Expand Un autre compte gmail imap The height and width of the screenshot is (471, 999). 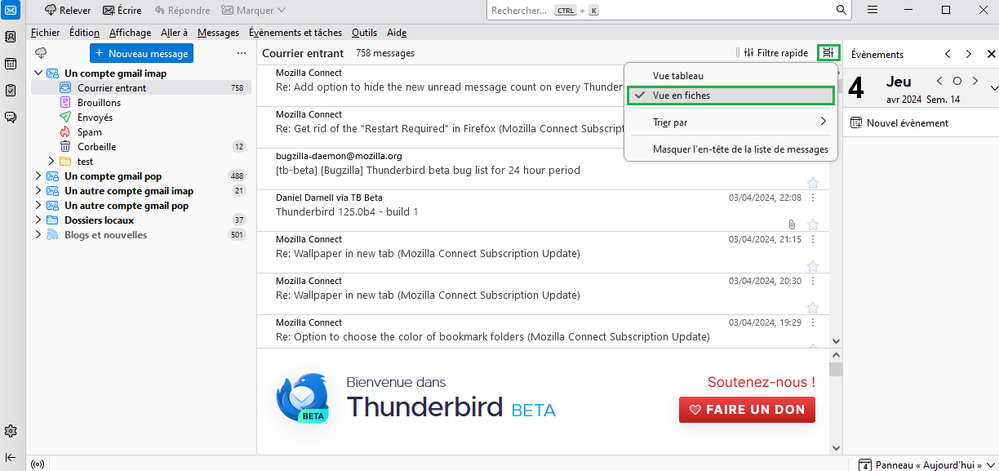(38, 191)
